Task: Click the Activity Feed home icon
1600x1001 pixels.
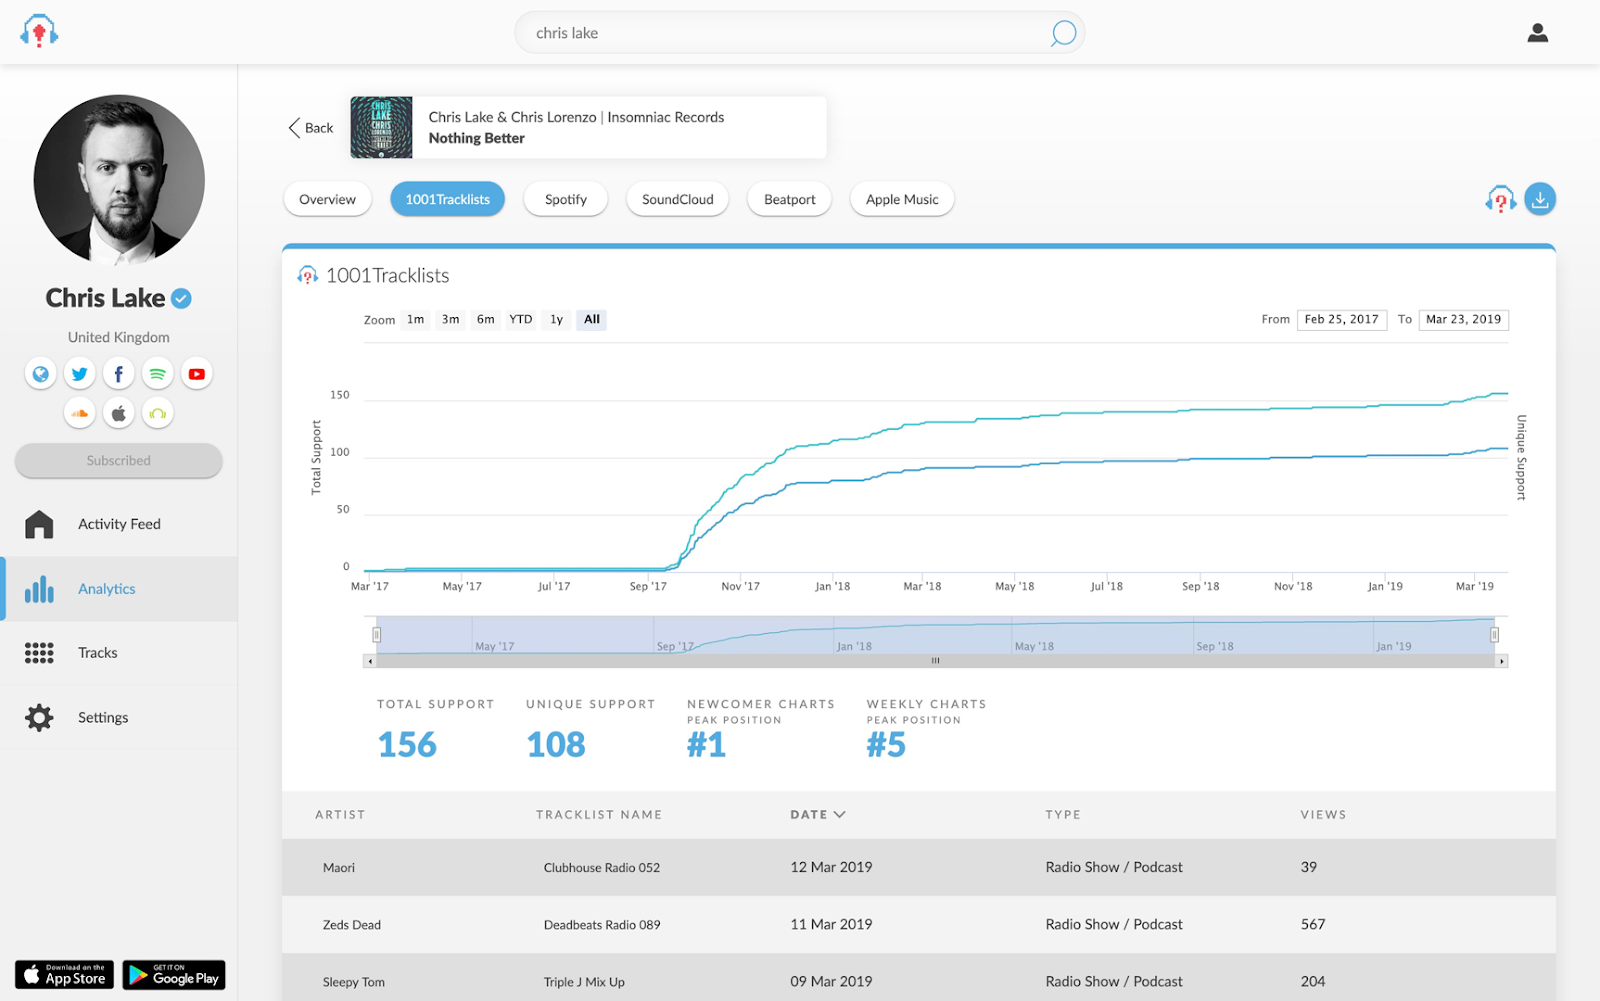Action: pos(39,524)
